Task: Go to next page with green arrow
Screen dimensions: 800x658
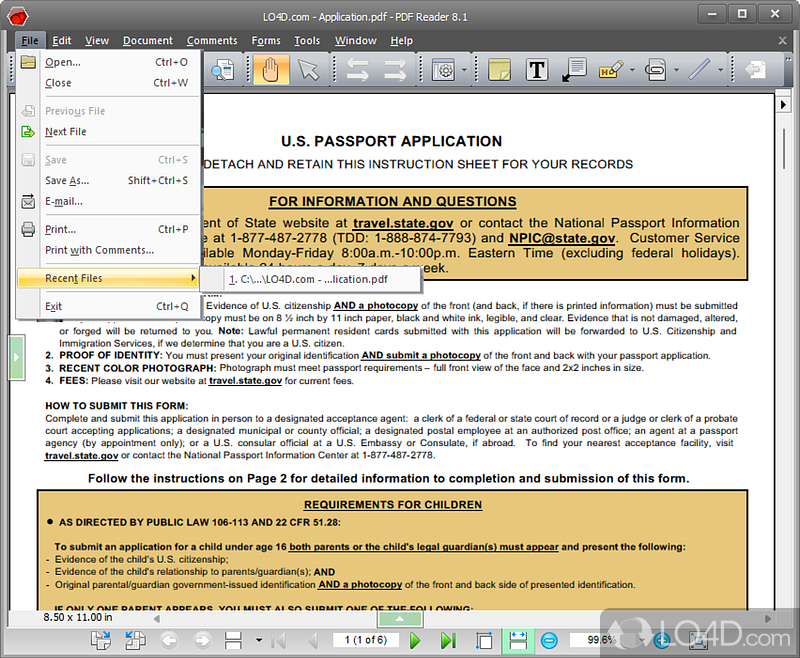Action: click(x=415, y=640)
